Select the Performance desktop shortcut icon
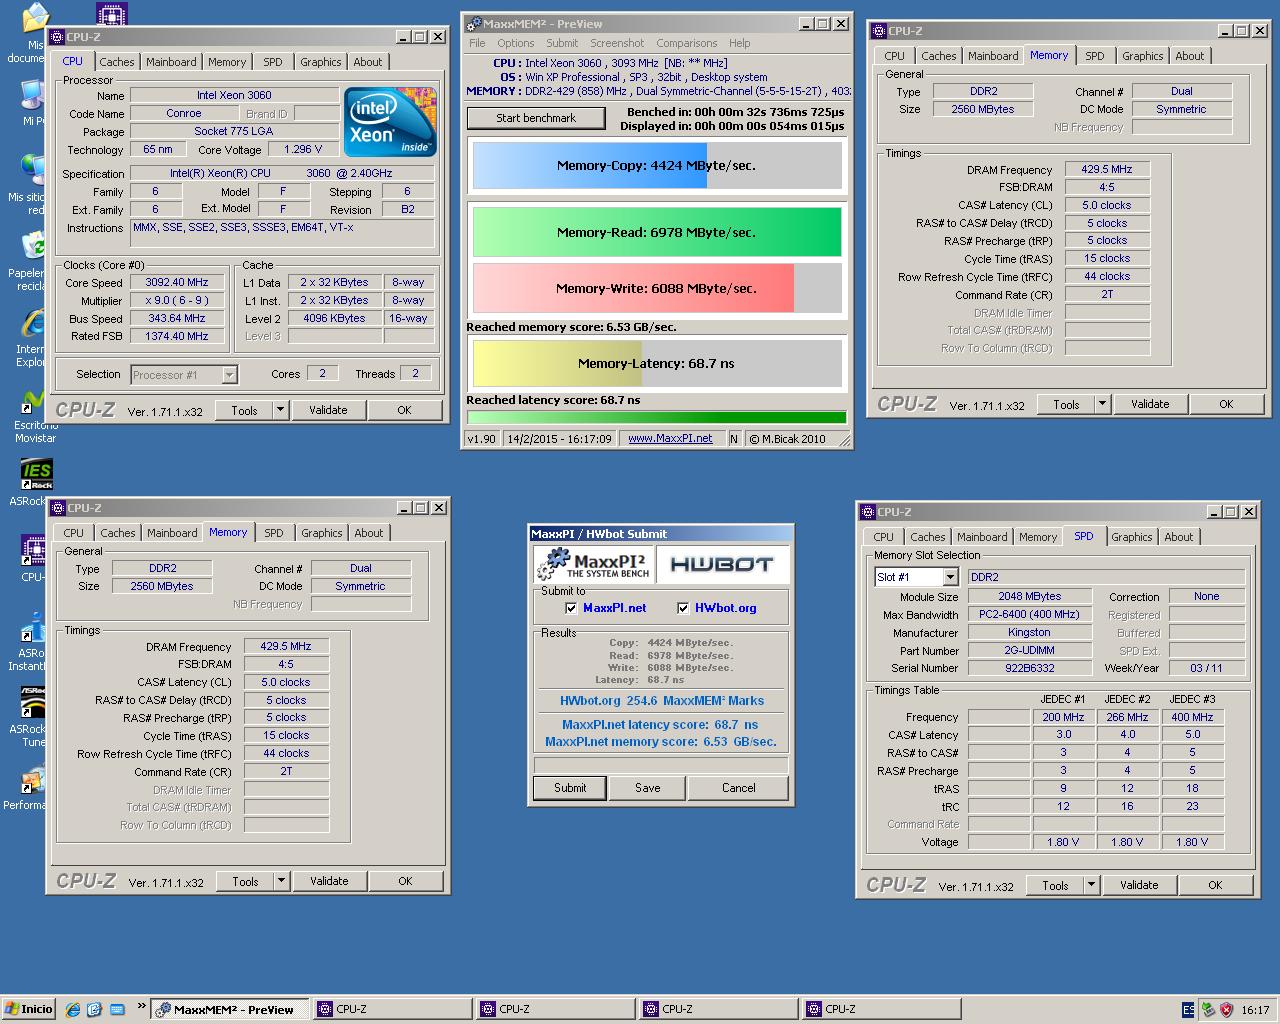1280x1024 pixels. [33, 782]
